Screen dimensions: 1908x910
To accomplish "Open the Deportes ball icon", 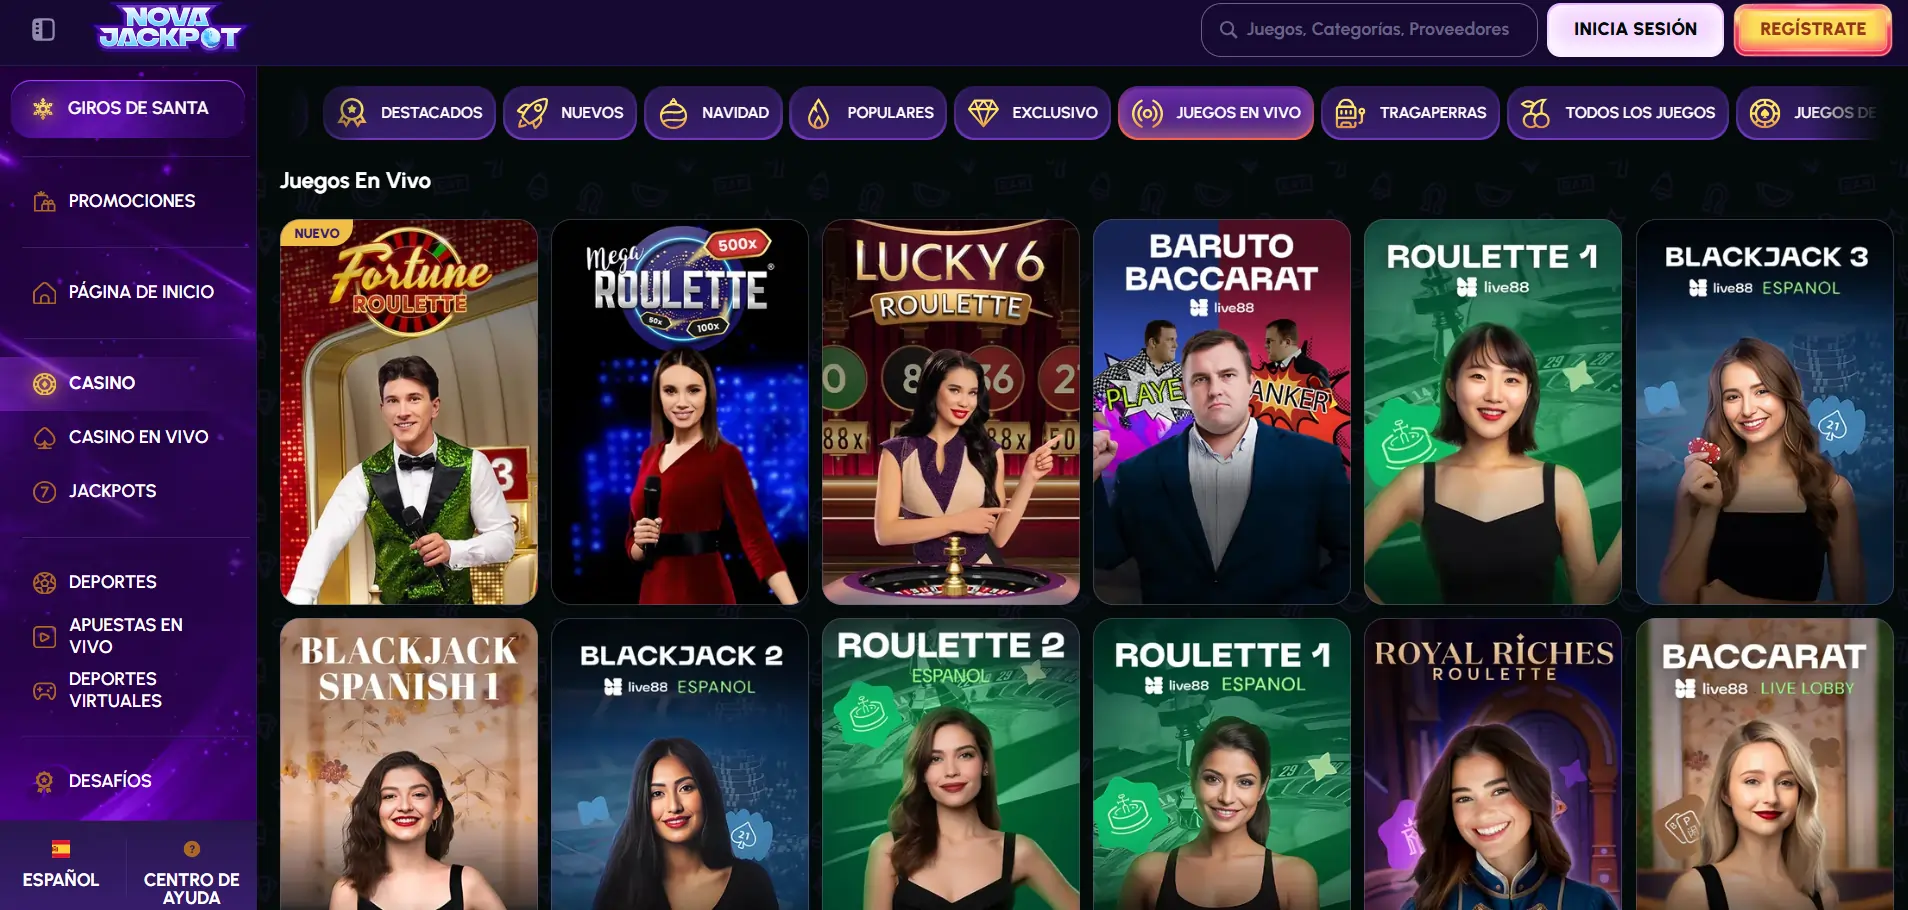I will click(x=44, y=582).
